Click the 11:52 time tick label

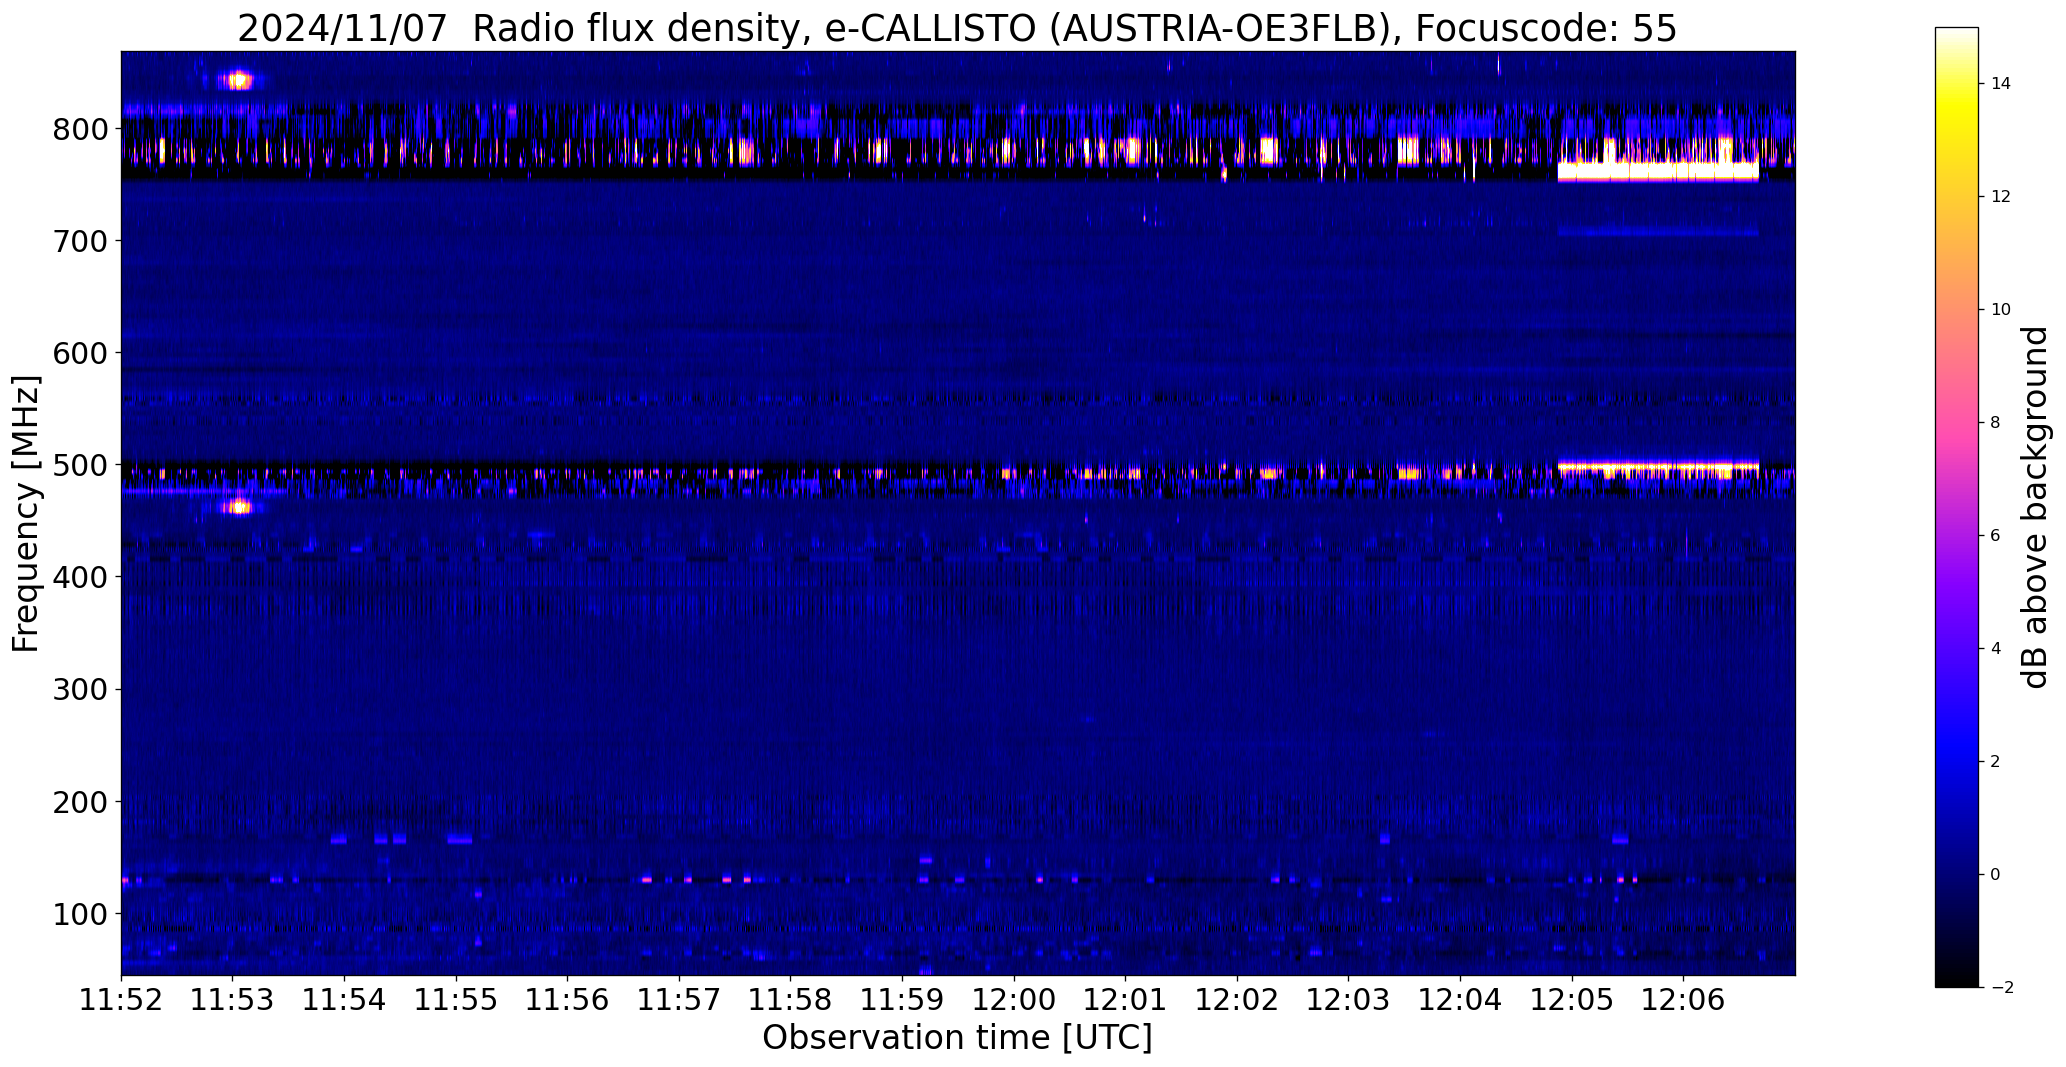click(121, 1000)
